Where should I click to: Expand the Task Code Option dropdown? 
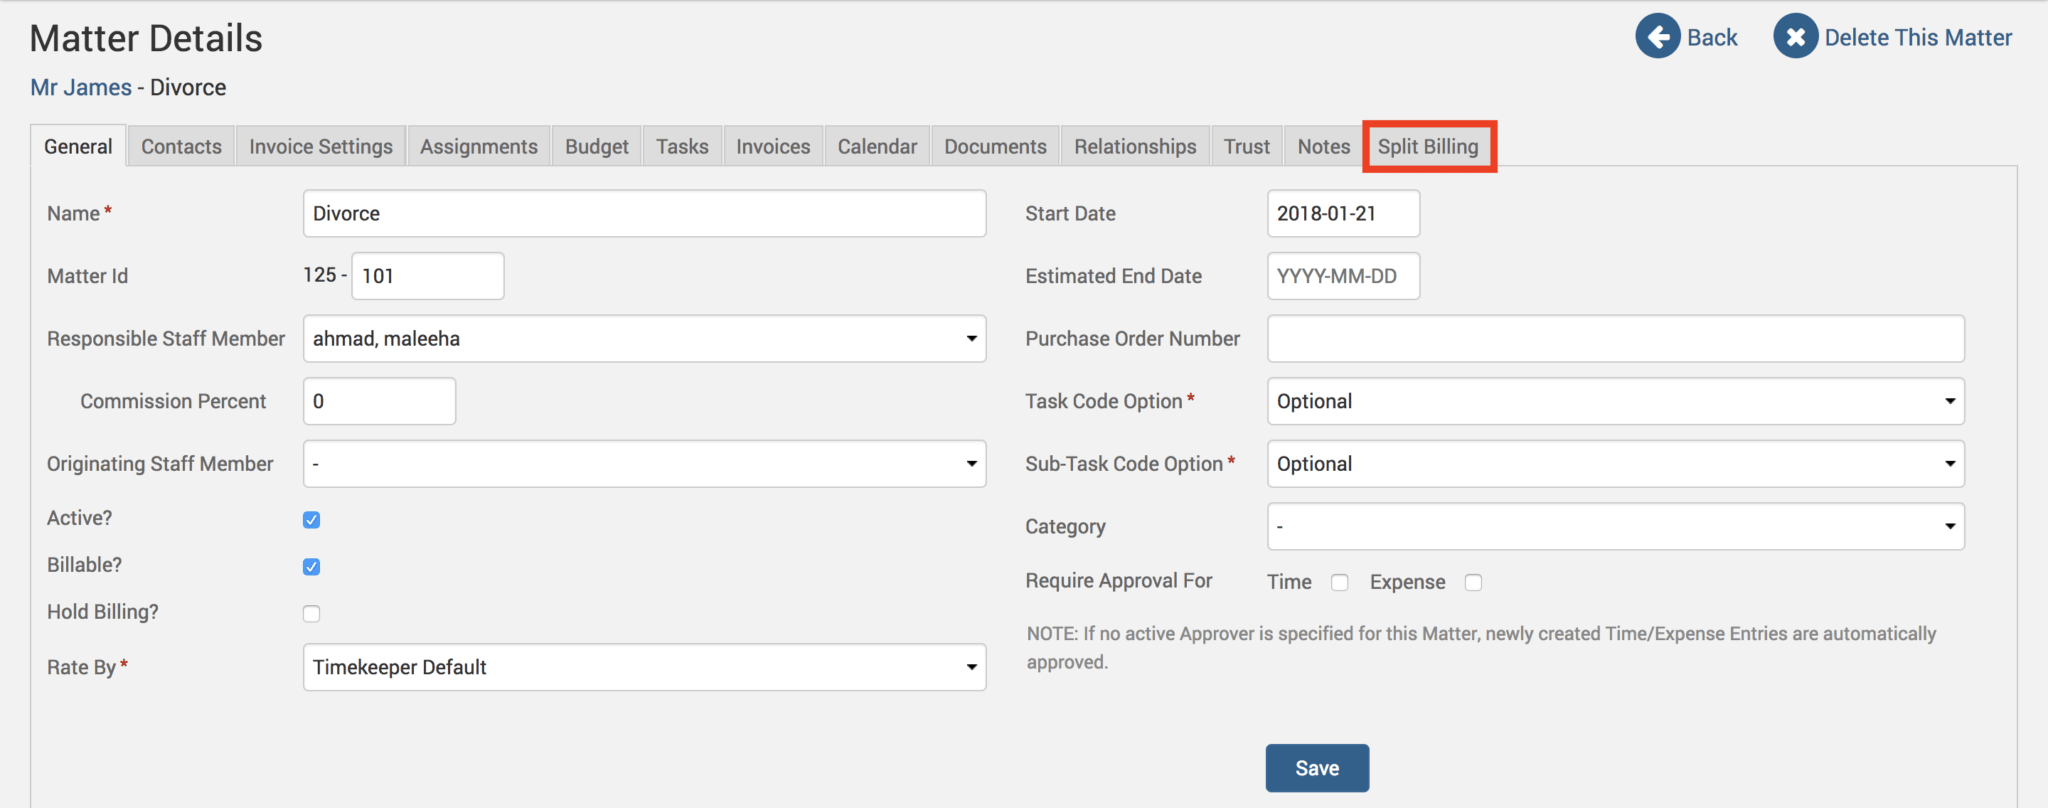(1615, 401)
